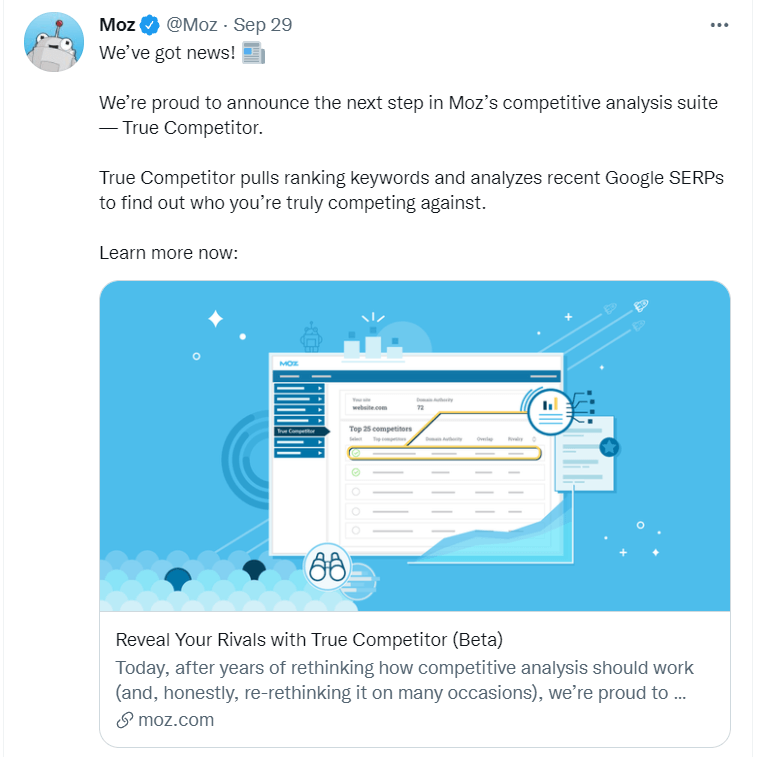Click the newspaper emoji after "We've got news!"
This screenshot has height=757, width=763.
pos(254,53)
